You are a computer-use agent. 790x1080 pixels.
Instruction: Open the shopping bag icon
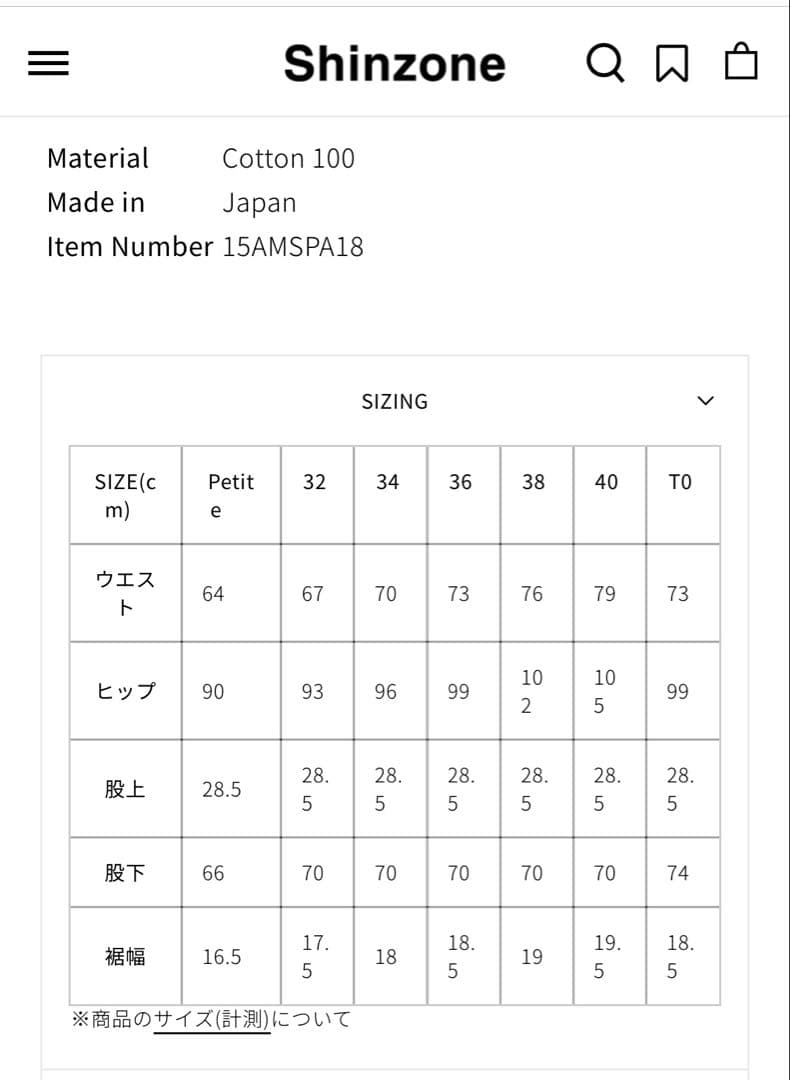[741, 62]
